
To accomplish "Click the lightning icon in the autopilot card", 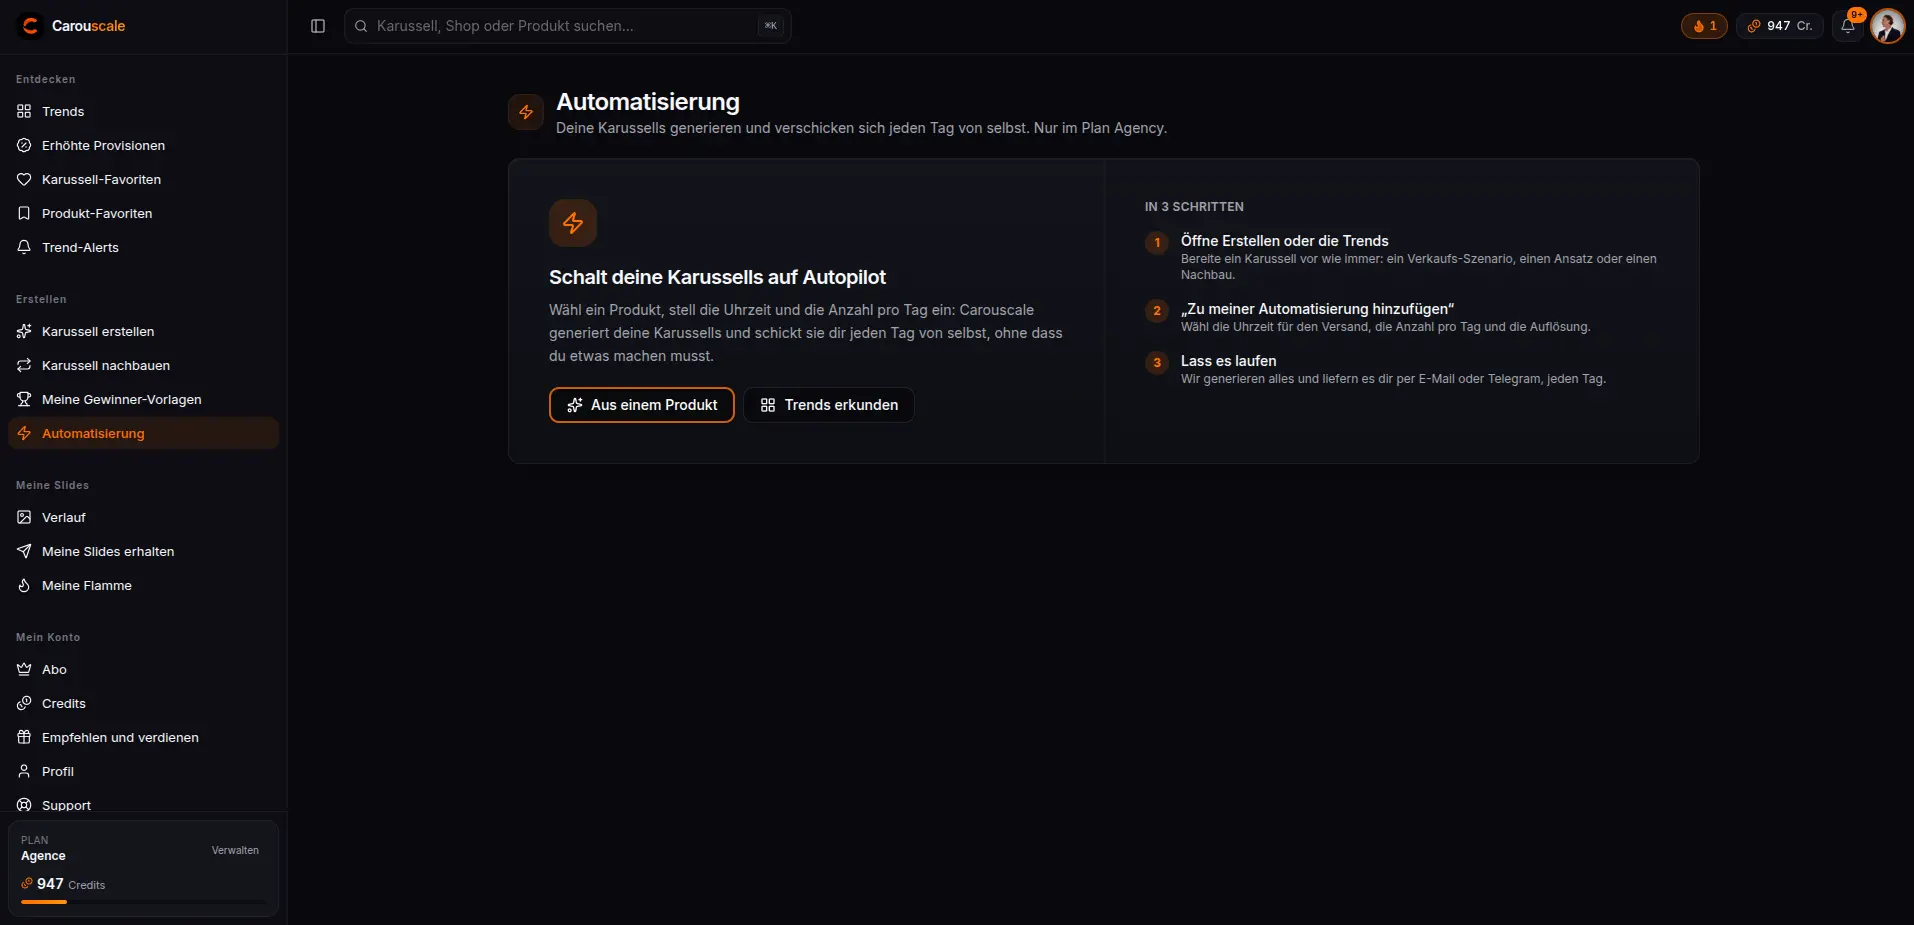I will [573, 223].
